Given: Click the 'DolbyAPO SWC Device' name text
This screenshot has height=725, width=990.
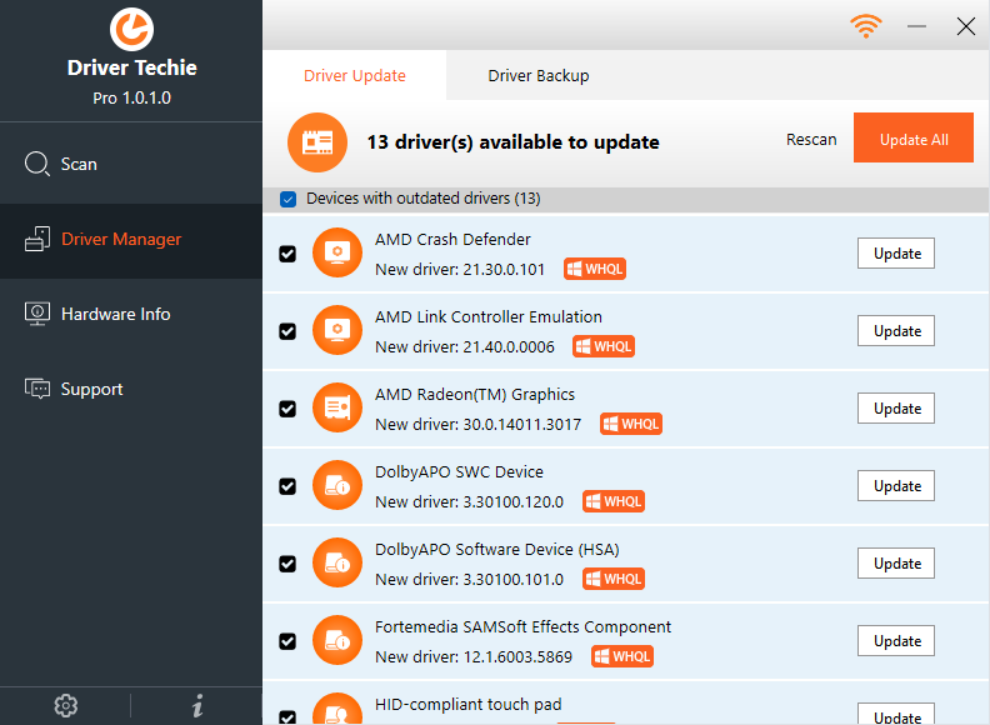Looking at the screenshot, I should pos(459,472).
